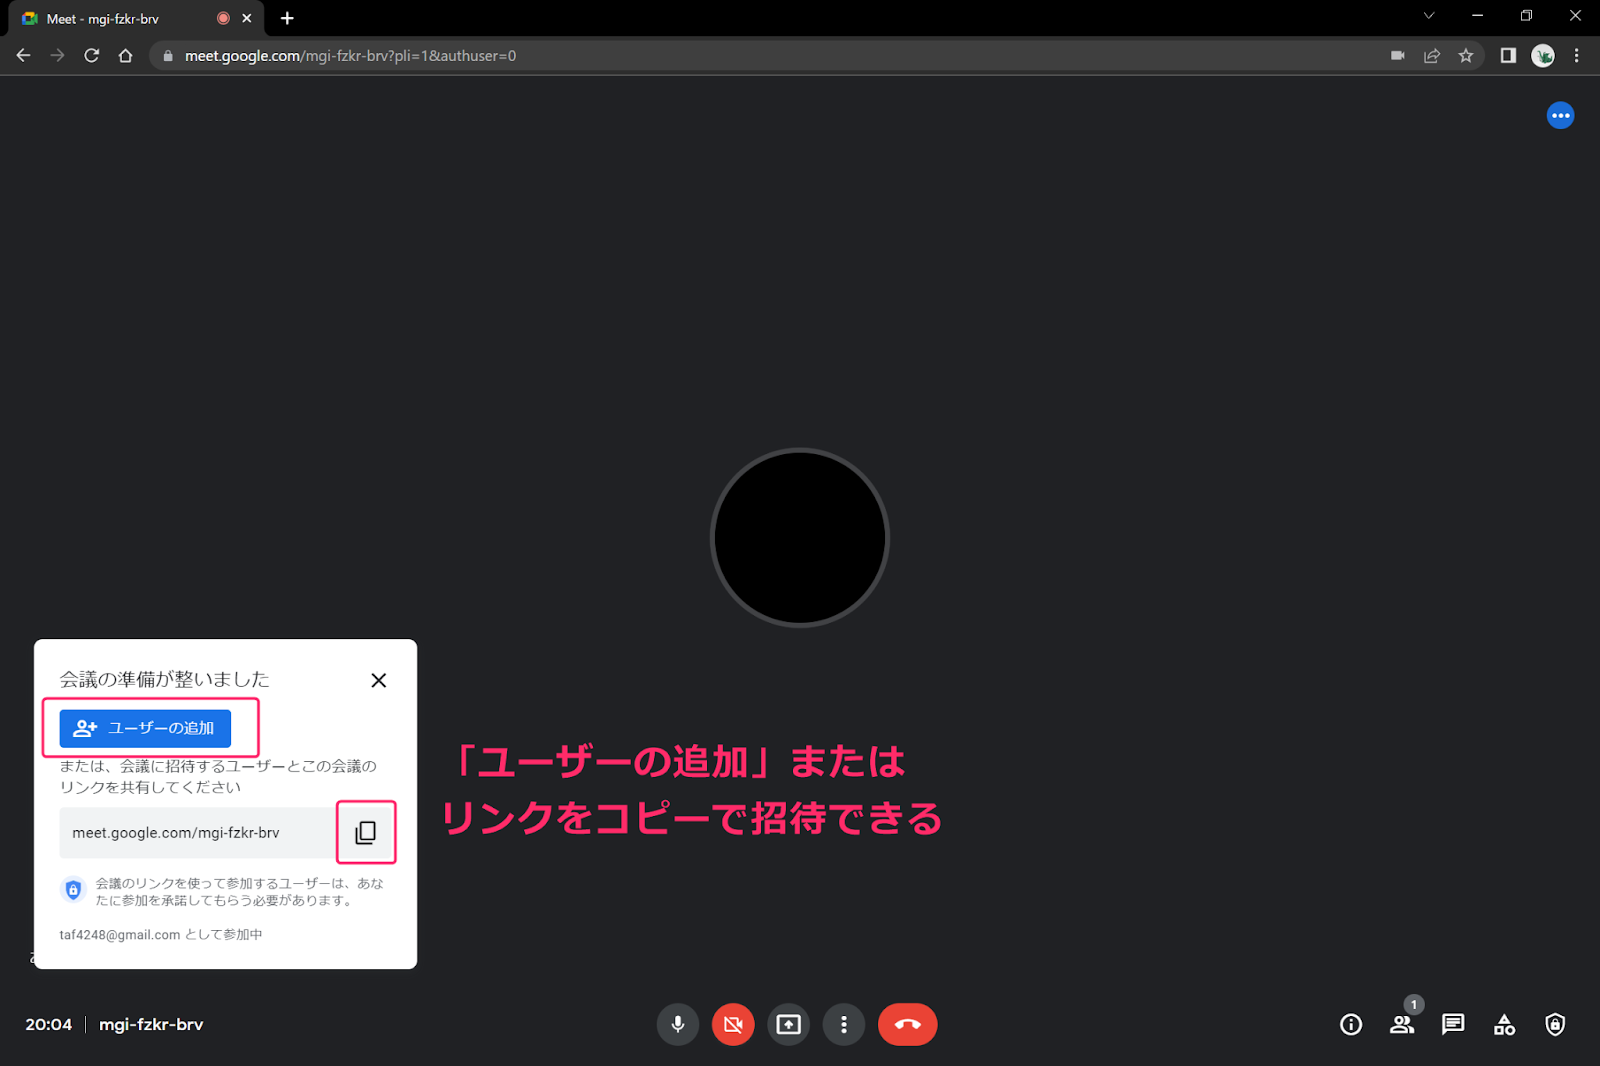
Task: Close the Meet - mgi-fzkr-brv tab
Action: (246, 18)
